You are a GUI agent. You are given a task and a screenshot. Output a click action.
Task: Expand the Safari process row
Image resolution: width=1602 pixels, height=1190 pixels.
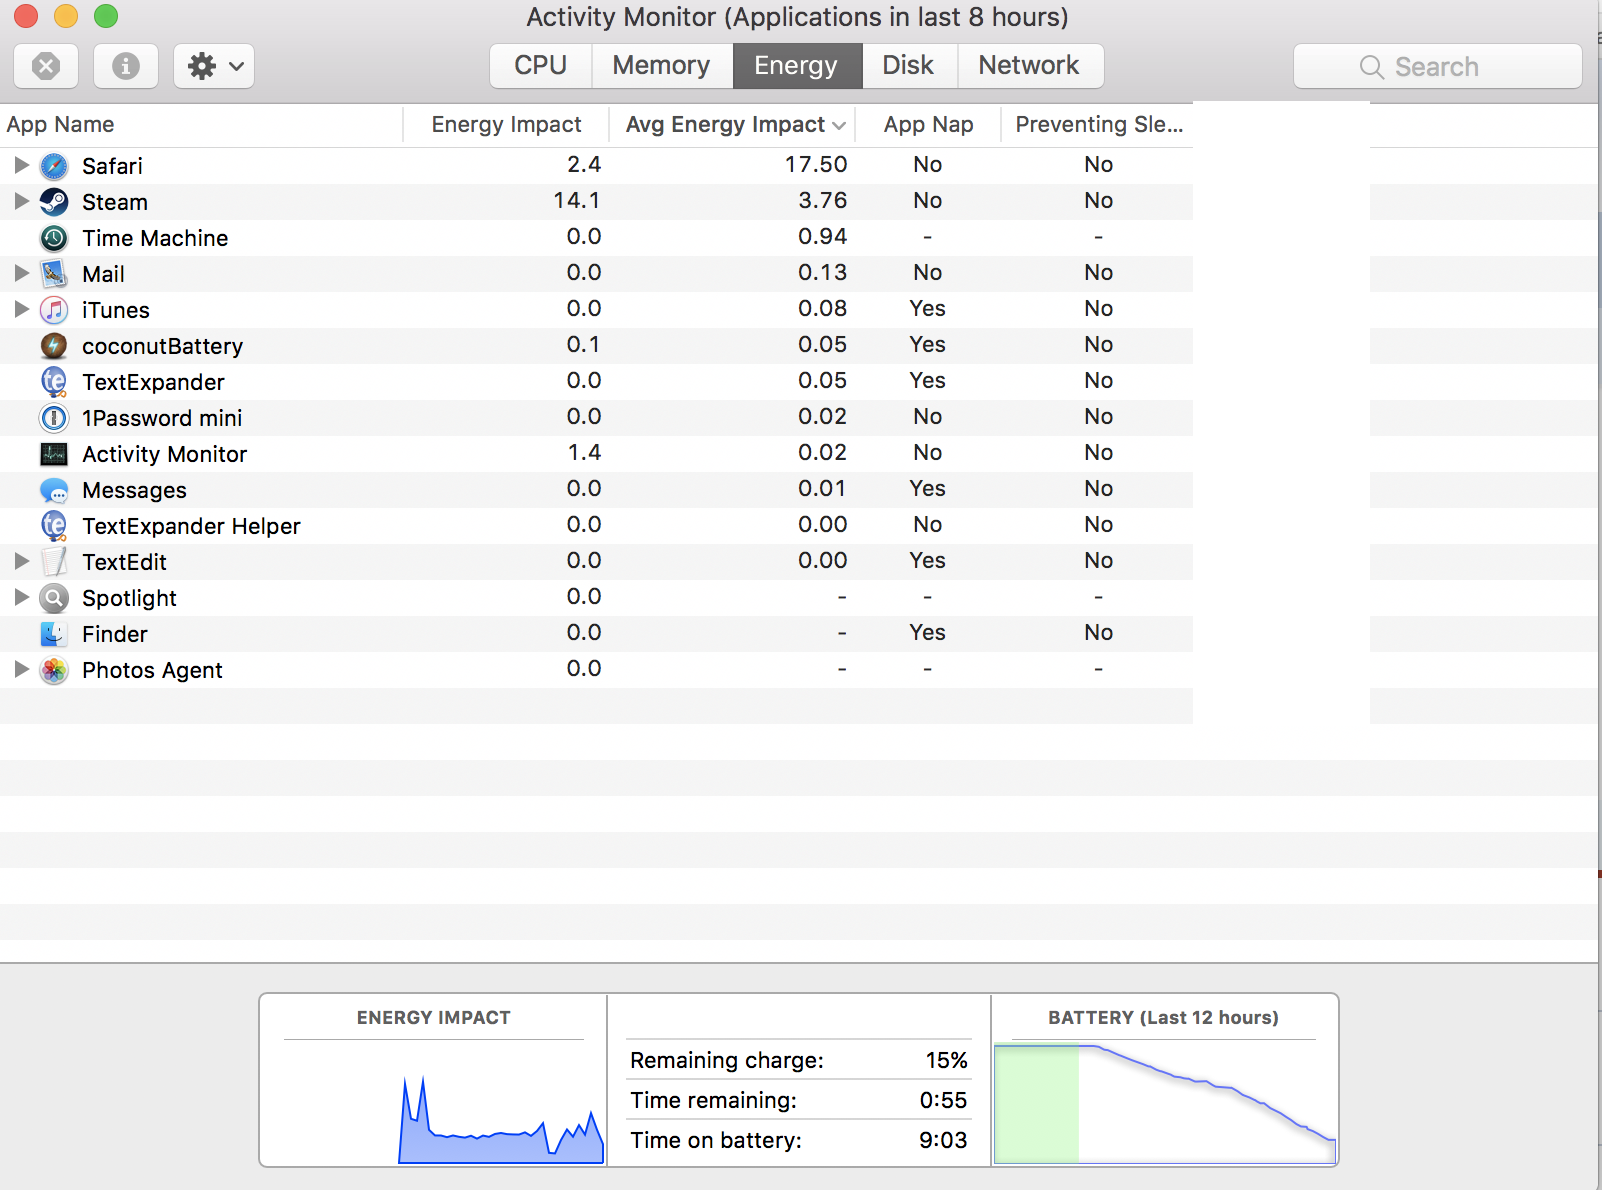click(21, 165)
